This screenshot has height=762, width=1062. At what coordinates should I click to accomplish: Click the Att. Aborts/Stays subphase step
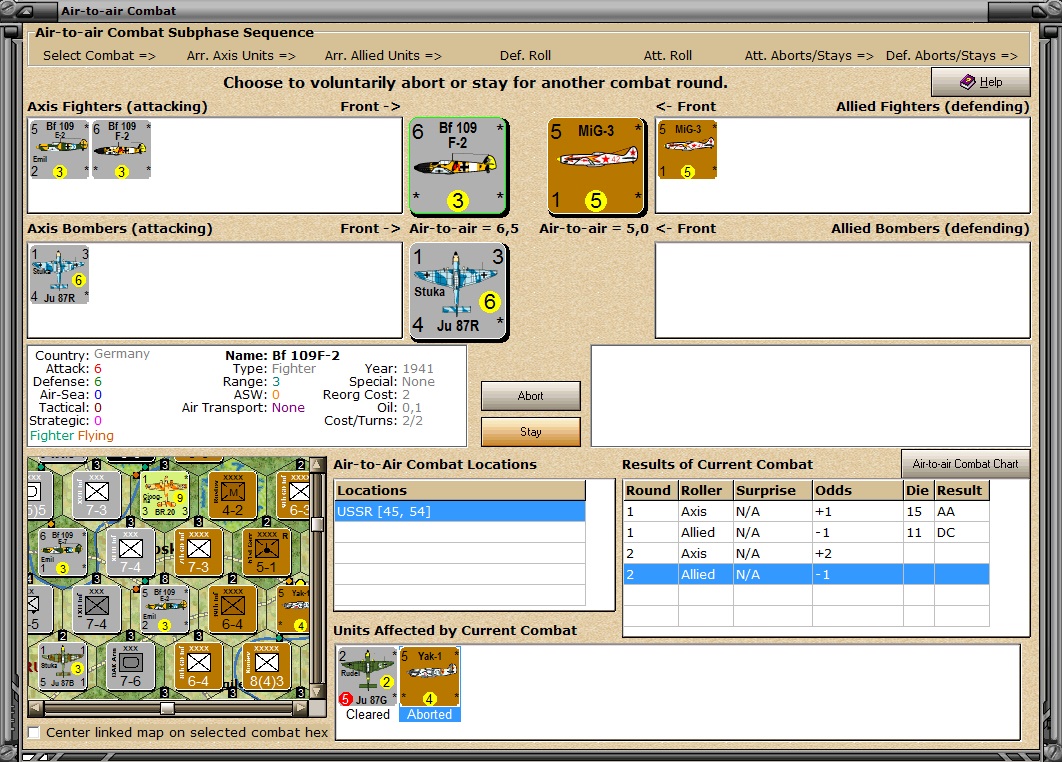coord(809,56)
